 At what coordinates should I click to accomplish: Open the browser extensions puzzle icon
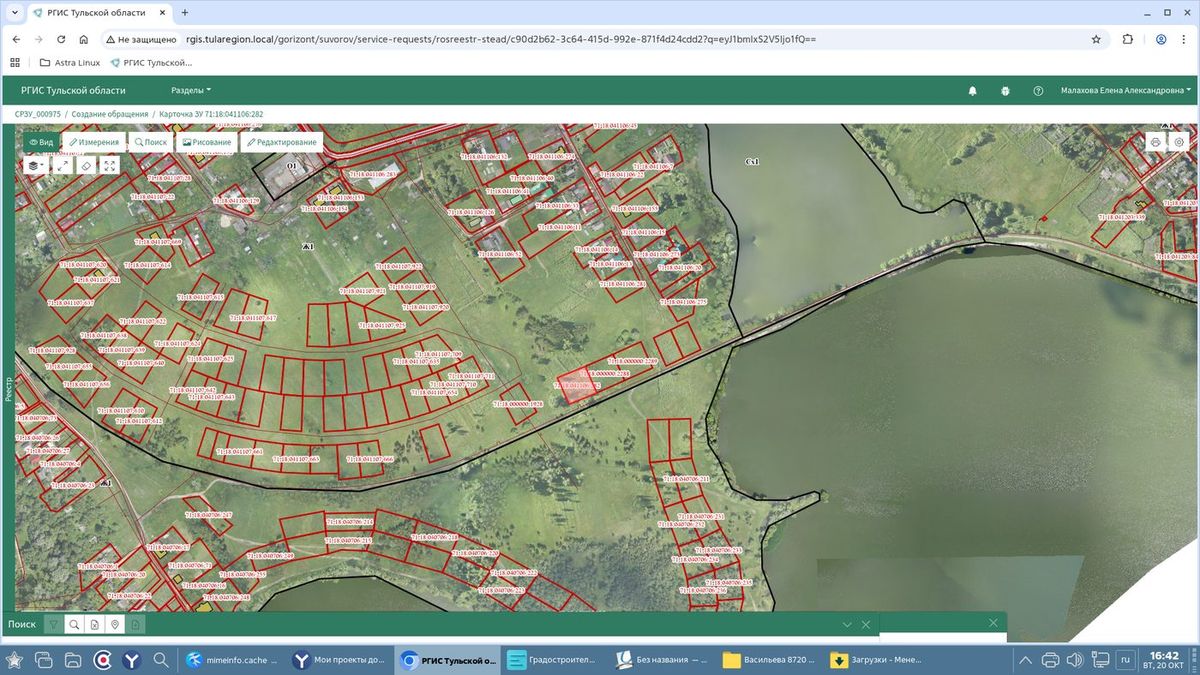click(1128, 39)
